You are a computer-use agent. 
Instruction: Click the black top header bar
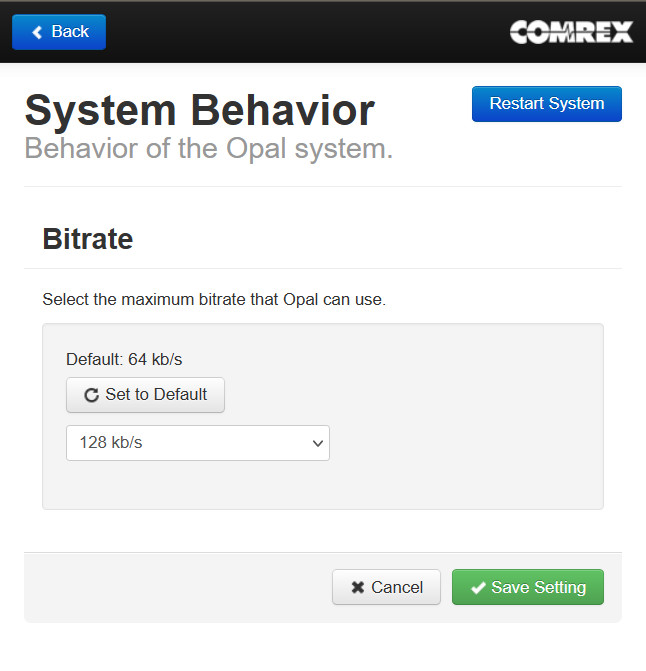tap(300, 32)
